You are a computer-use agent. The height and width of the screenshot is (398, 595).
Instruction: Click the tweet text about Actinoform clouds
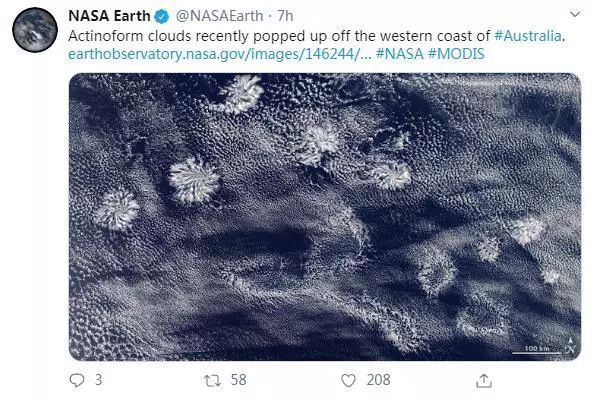279,36
